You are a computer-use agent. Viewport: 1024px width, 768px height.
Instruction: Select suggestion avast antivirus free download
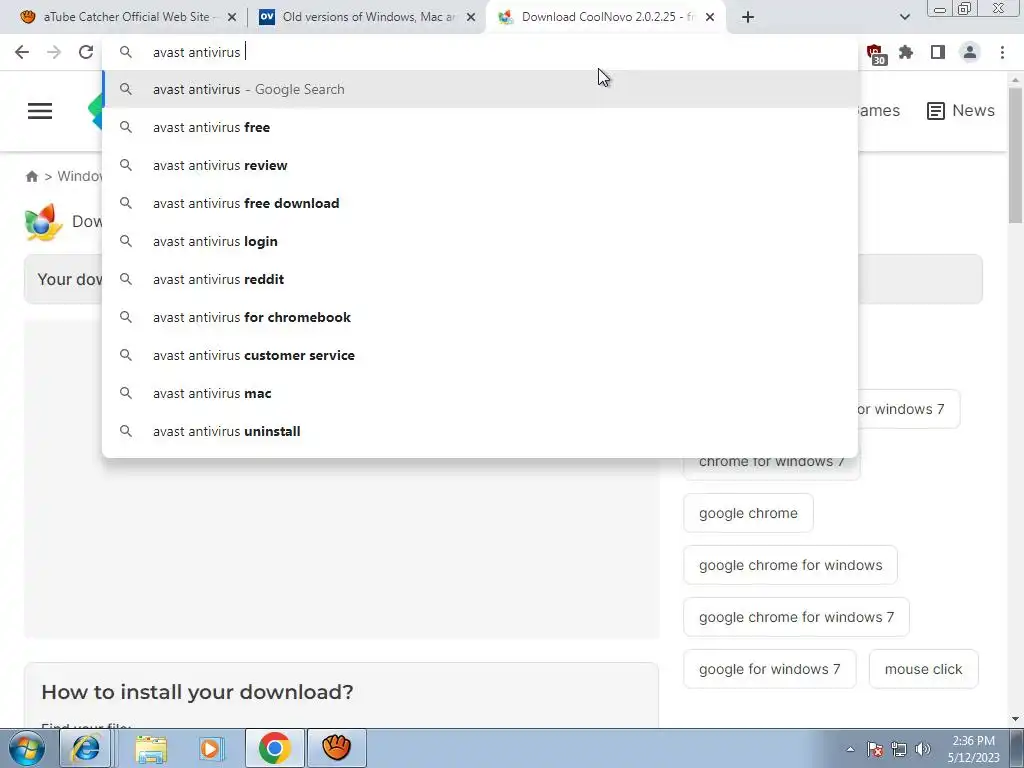coord(480,203)
